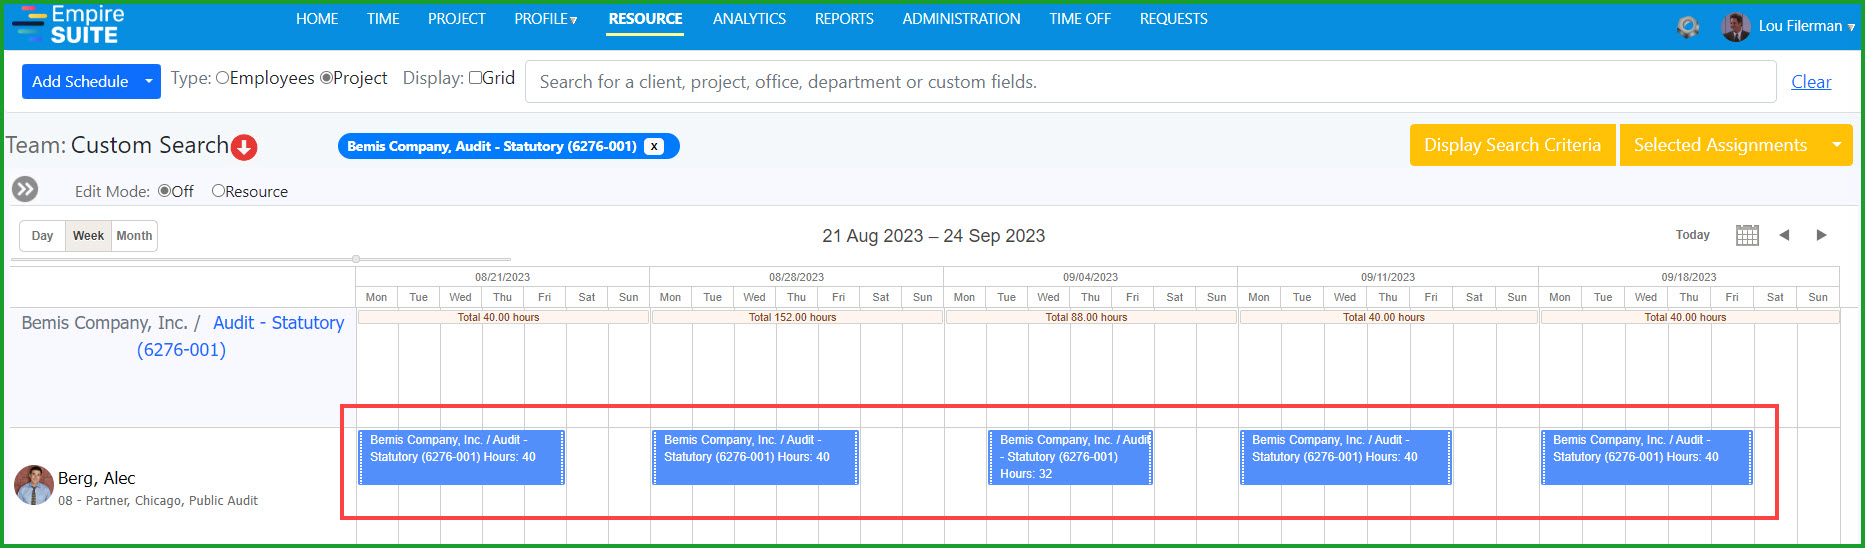Click the Selected Assignments button
1865x548 pixels.
pyautogui.click(x=1720, y=145)
